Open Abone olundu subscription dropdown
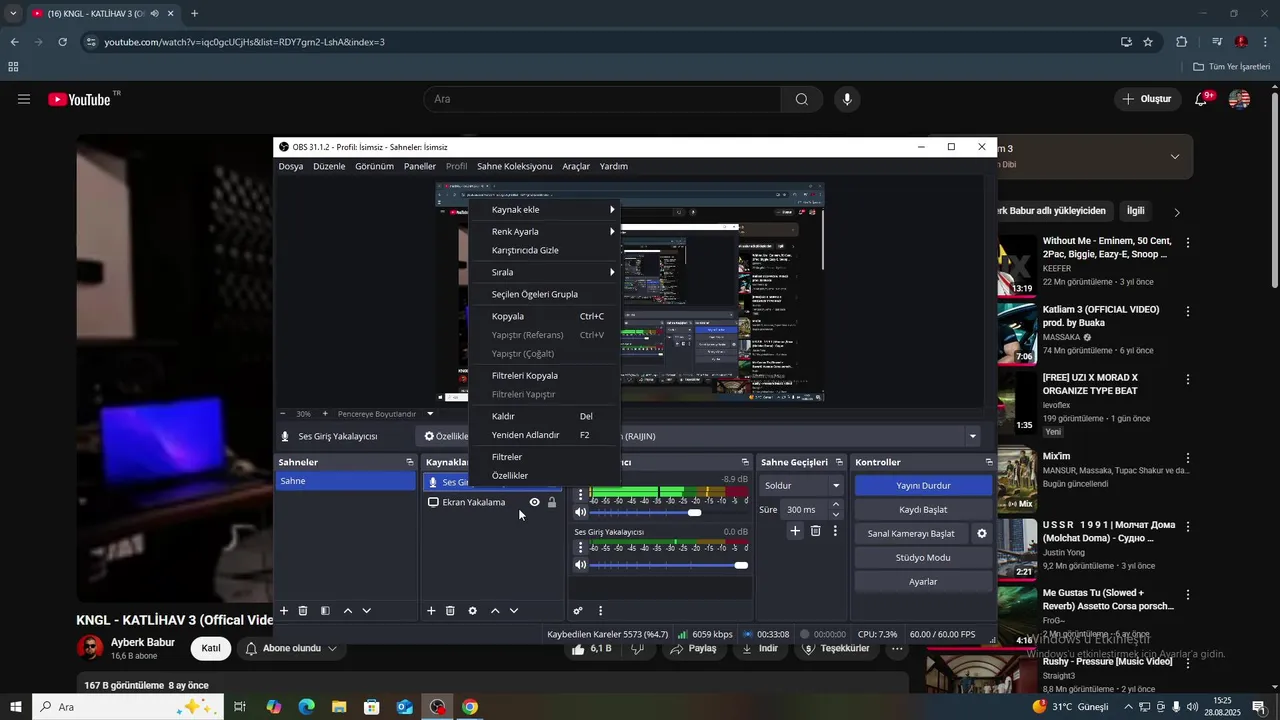This screenshot has height=720, width=1280. click(x=291, y=648)
